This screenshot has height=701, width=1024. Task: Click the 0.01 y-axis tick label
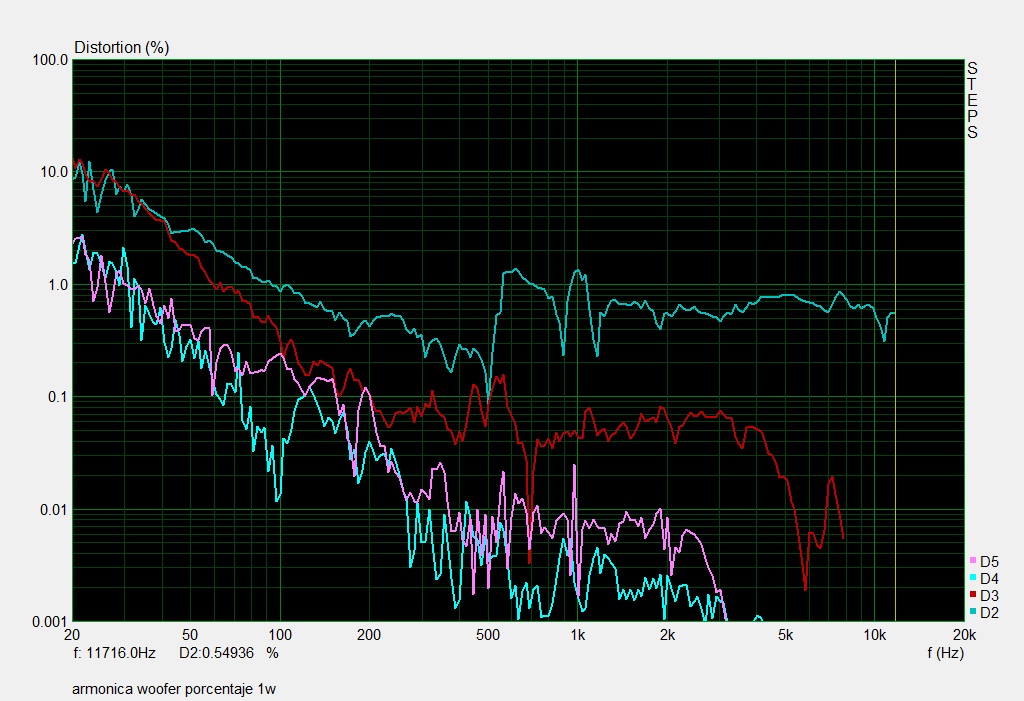point(54,510)
